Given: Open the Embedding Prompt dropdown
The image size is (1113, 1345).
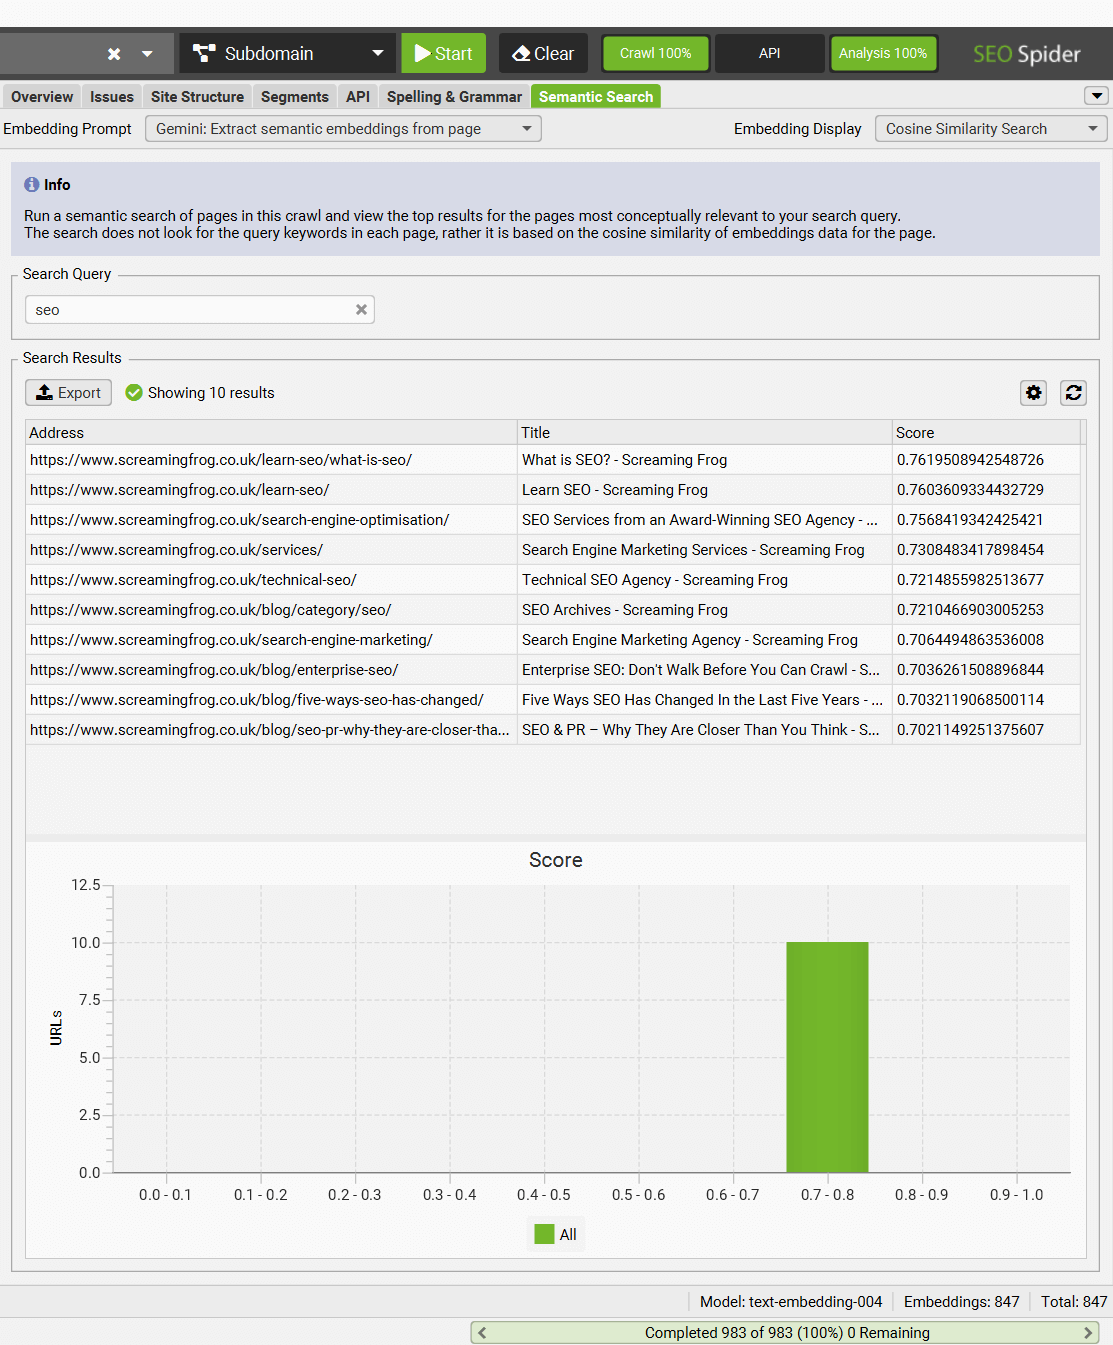Looking at the screenshot, I should click(x=527, y=128).
